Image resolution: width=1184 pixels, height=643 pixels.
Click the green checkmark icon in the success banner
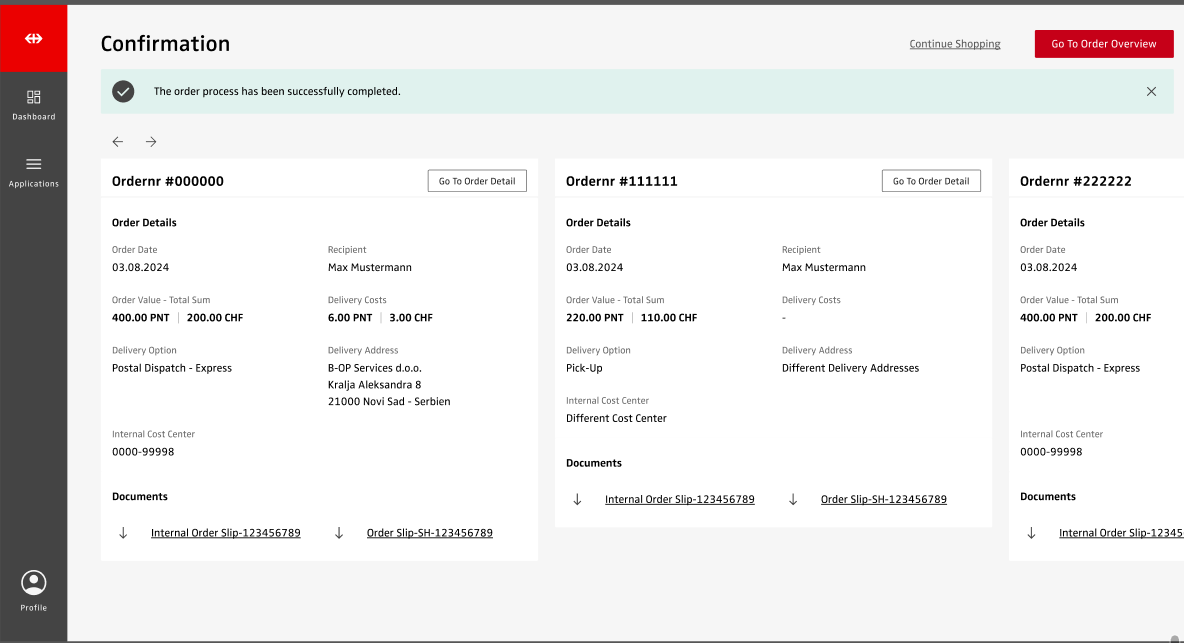click(123, 91)
